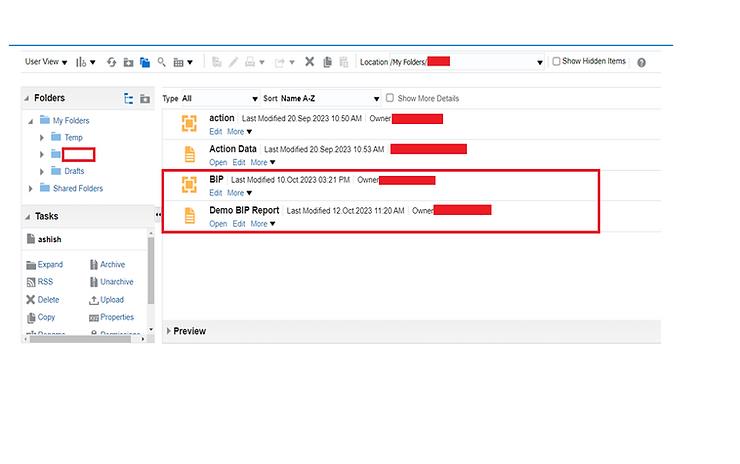
Task: Click Properties in Tasks panel
Action: tap(111, 317)
